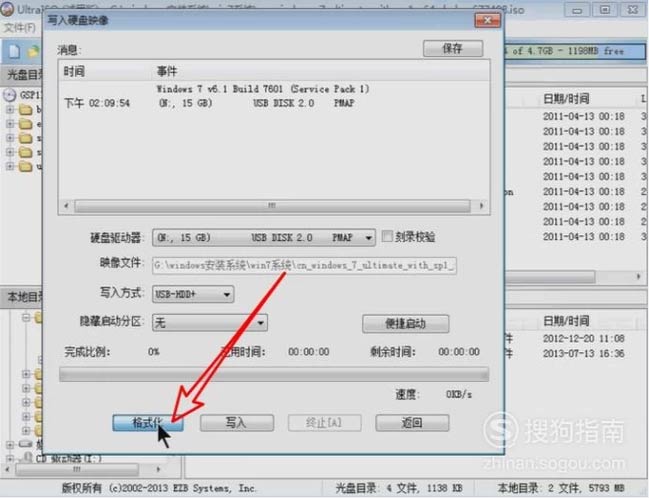Click the 版权所有 EZB Systems status text
The image size is (649, 498).
tap(159, 488)
